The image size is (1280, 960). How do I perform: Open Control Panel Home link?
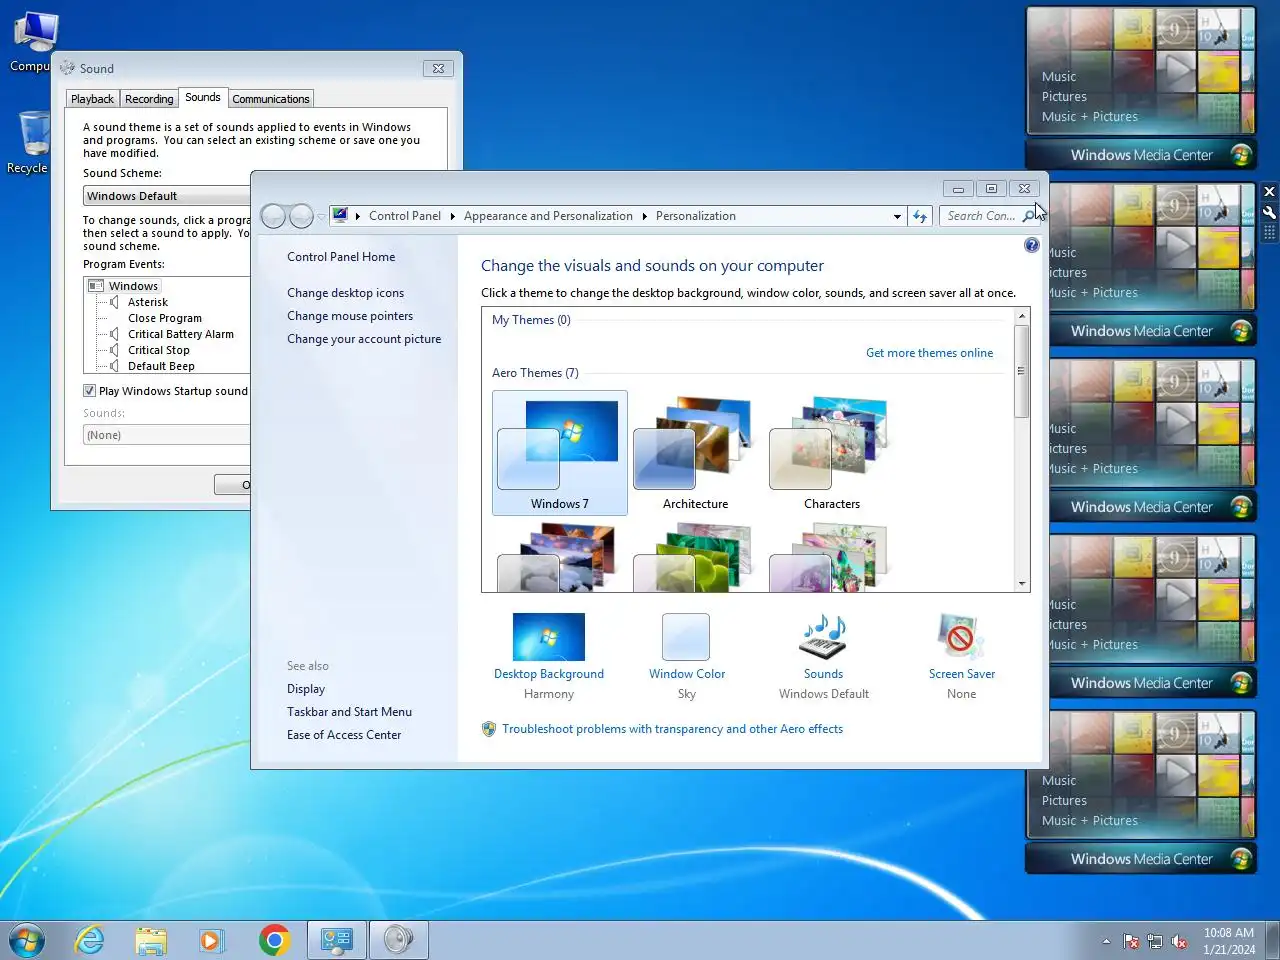(x=341, y=257)
